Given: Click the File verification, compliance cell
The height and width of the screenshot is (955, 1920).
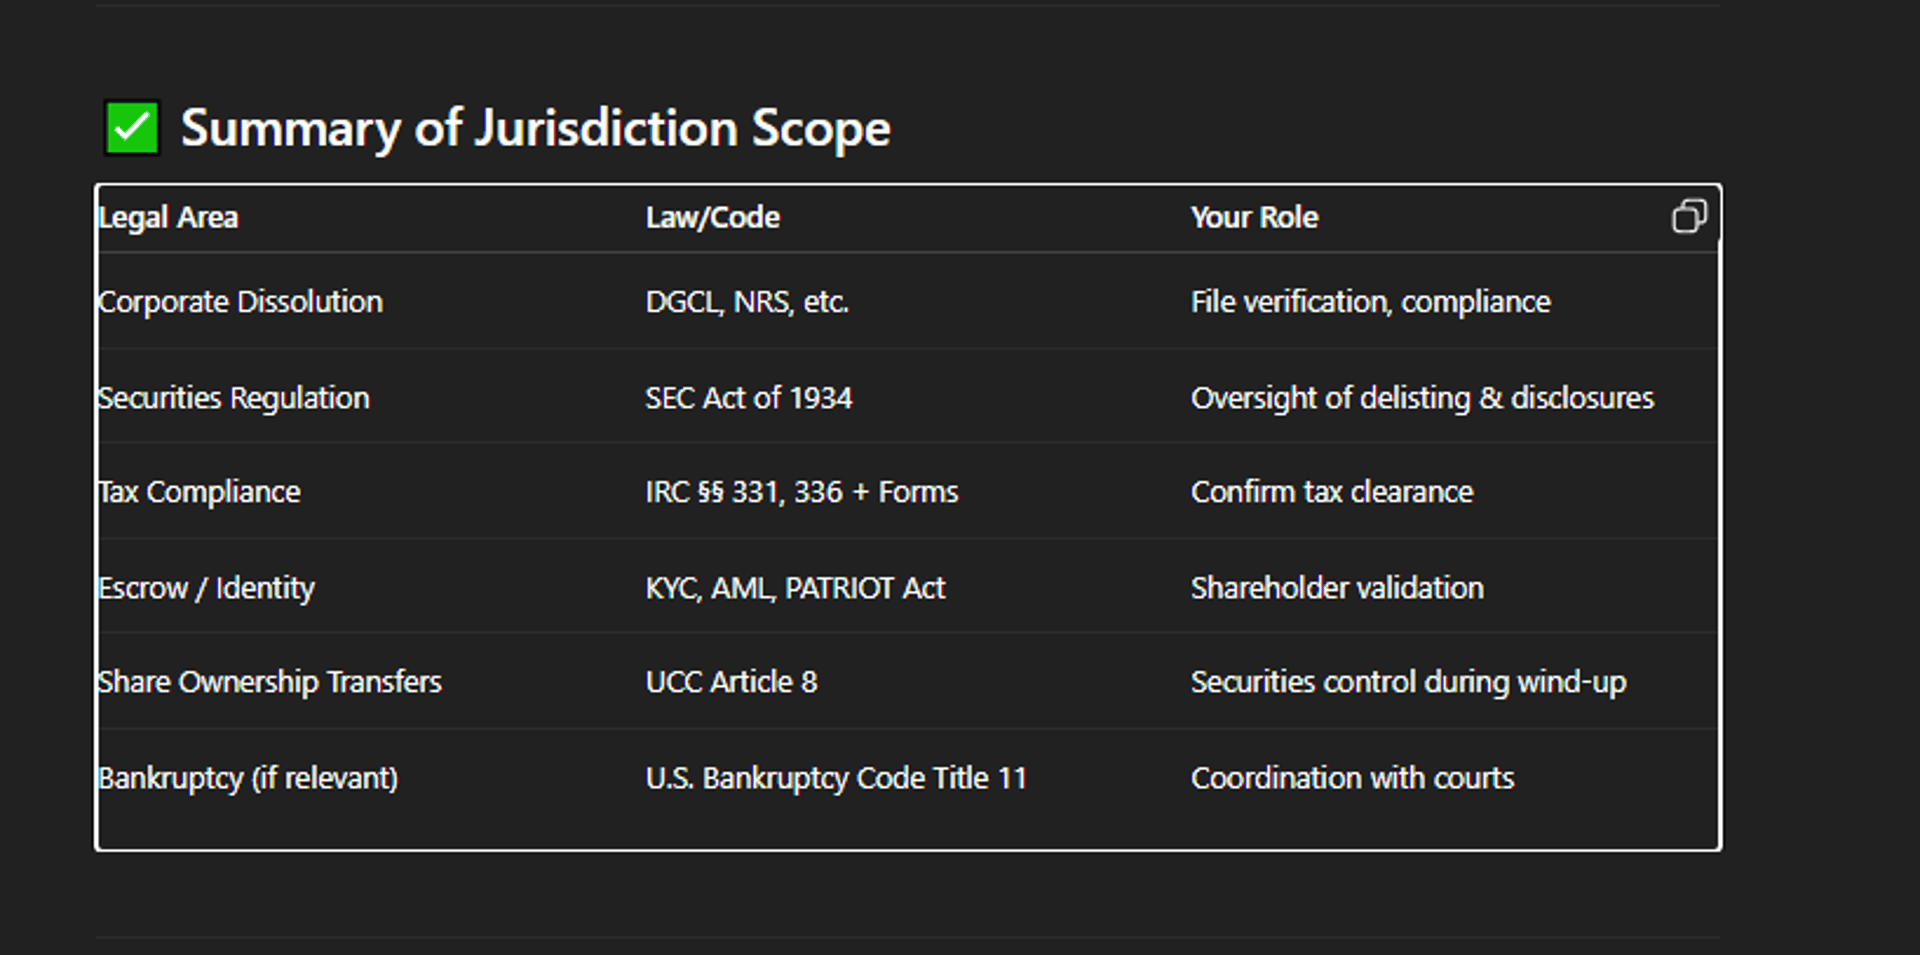Looking at the screenshot, I should pyautogui.click(x=1370, y=302).
